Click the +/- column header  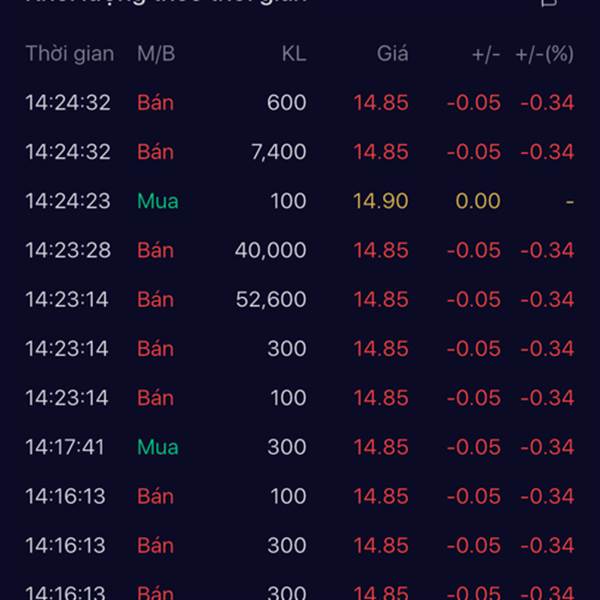485,54
